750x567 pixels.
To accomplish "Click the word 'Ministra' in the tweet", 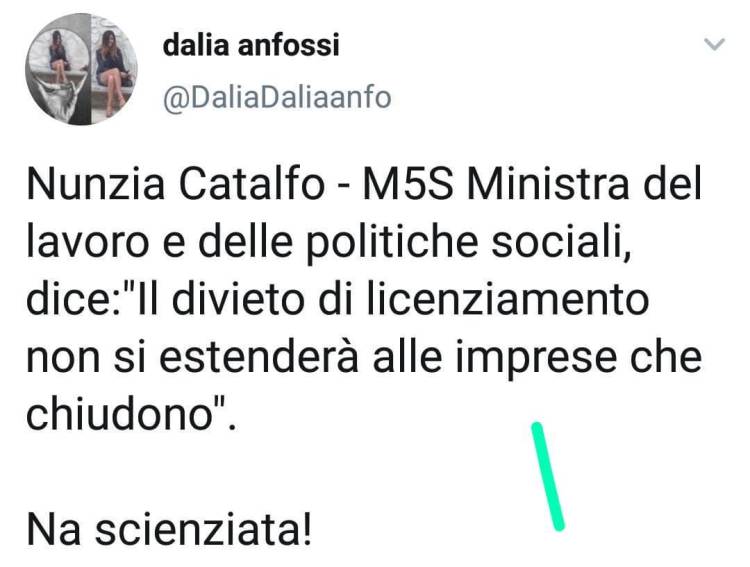I will [548, 185].
